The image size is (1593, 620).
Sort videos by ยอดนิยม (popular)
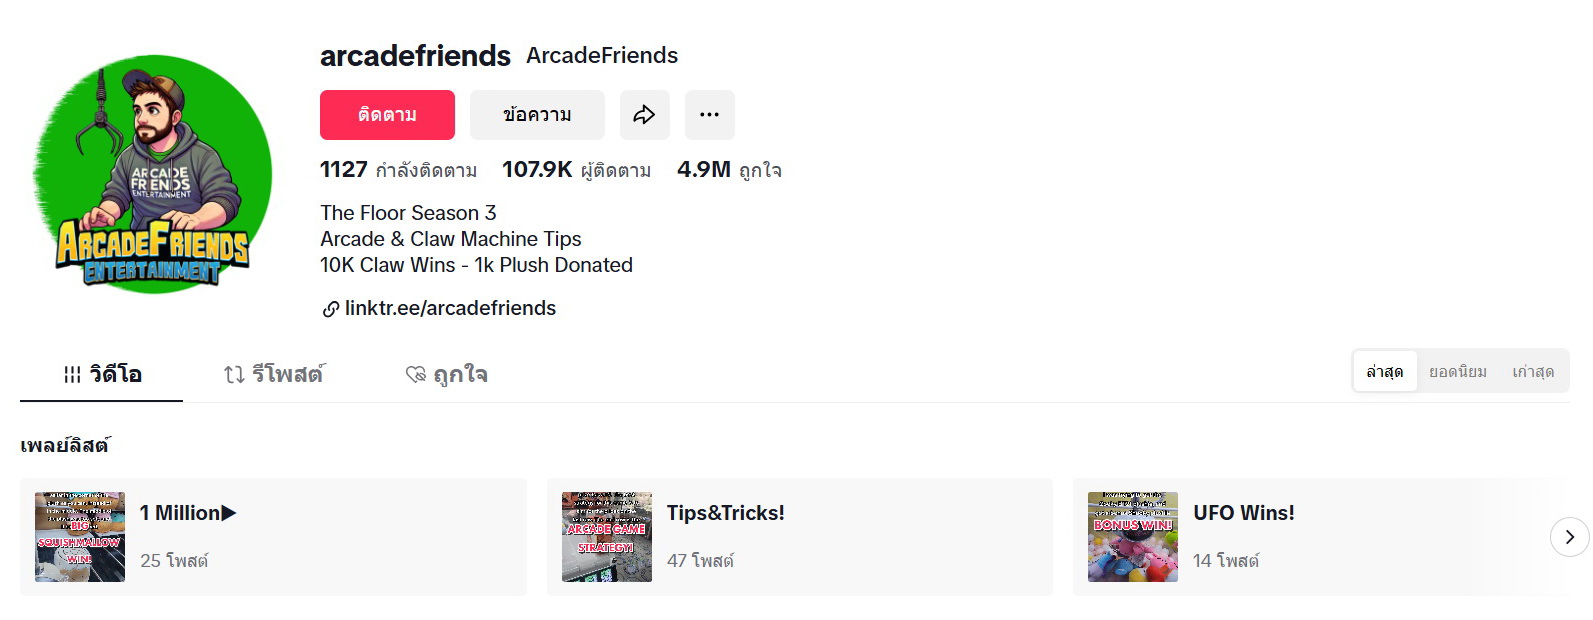click(x=1457, y=372)
